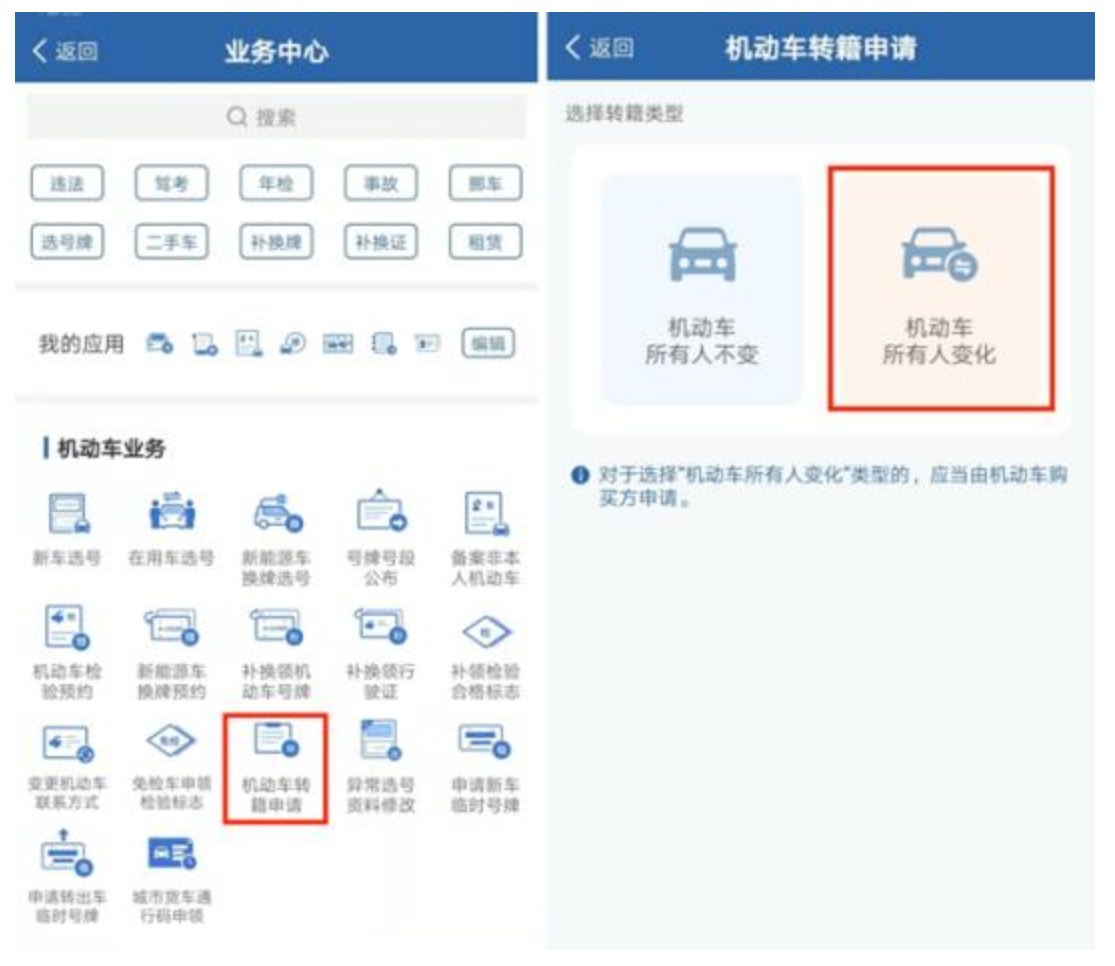Go back from 机动车转籍申请 page

(599, 48)
